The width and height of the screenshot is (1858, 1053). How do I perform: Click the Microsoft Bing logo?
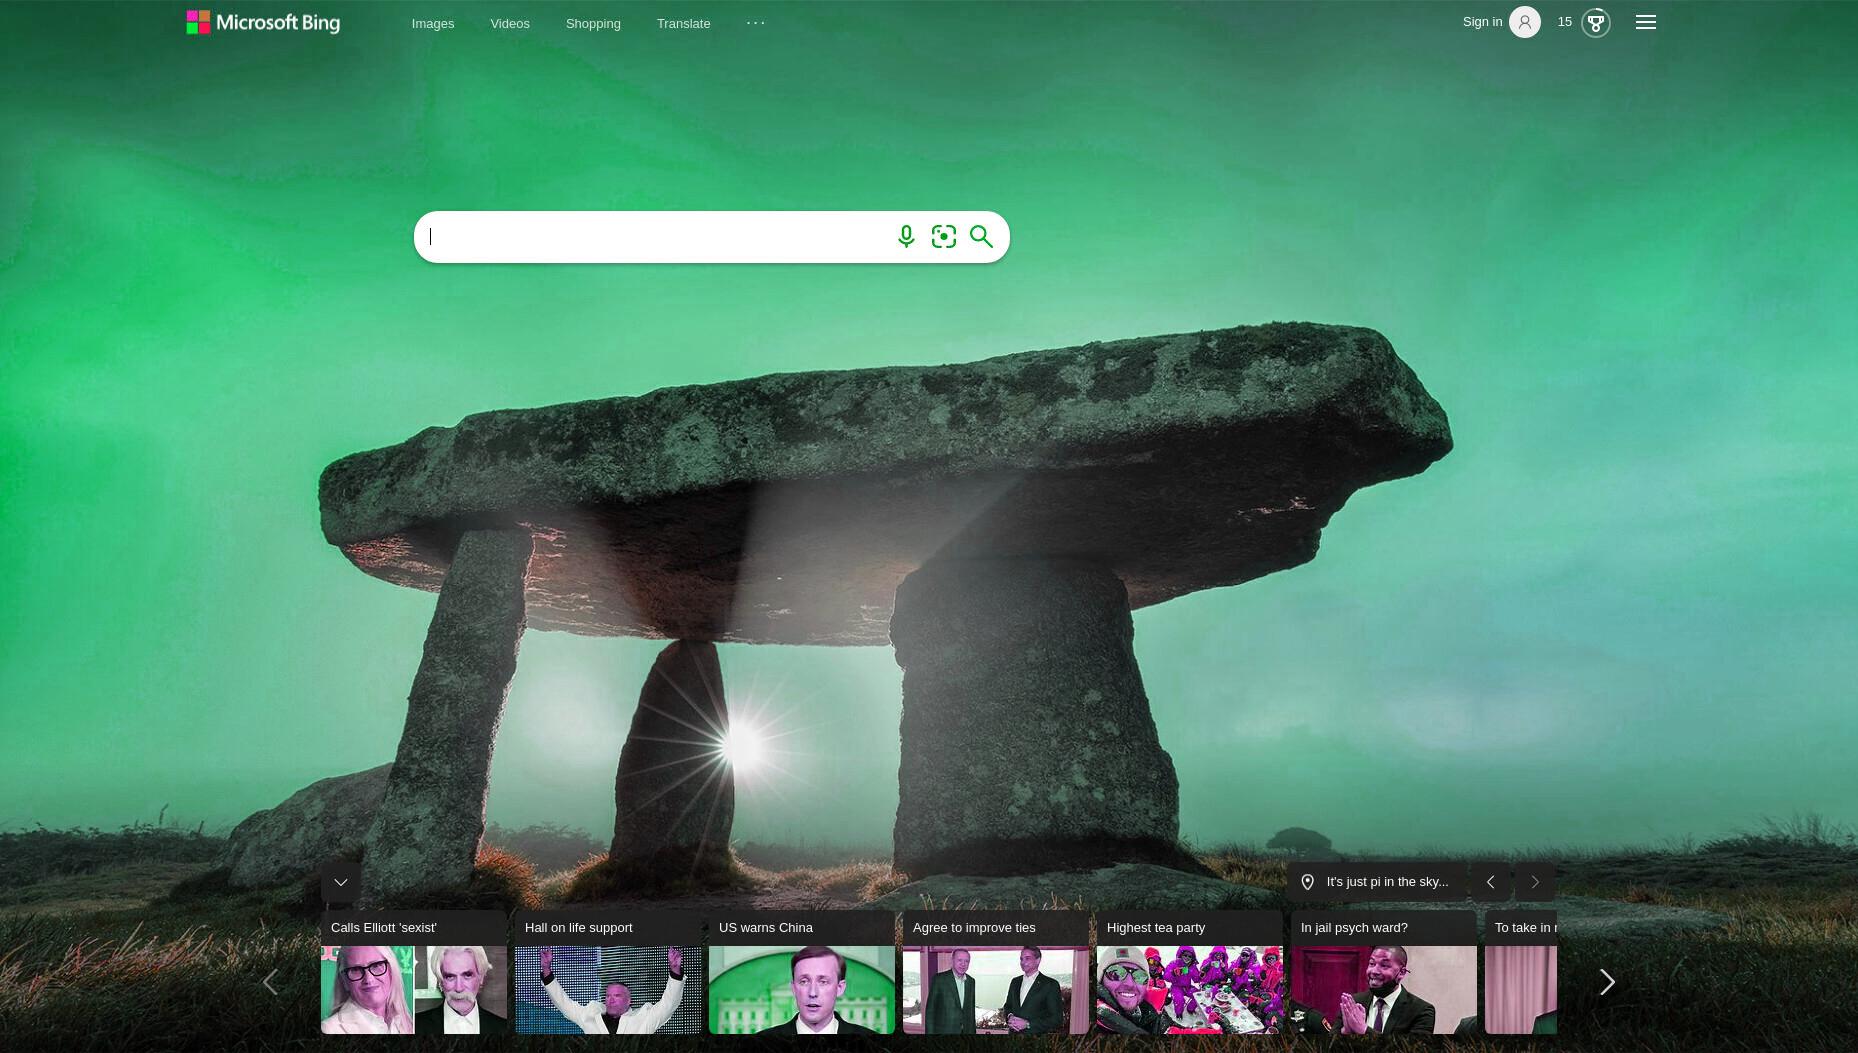(x=263, y=22)
